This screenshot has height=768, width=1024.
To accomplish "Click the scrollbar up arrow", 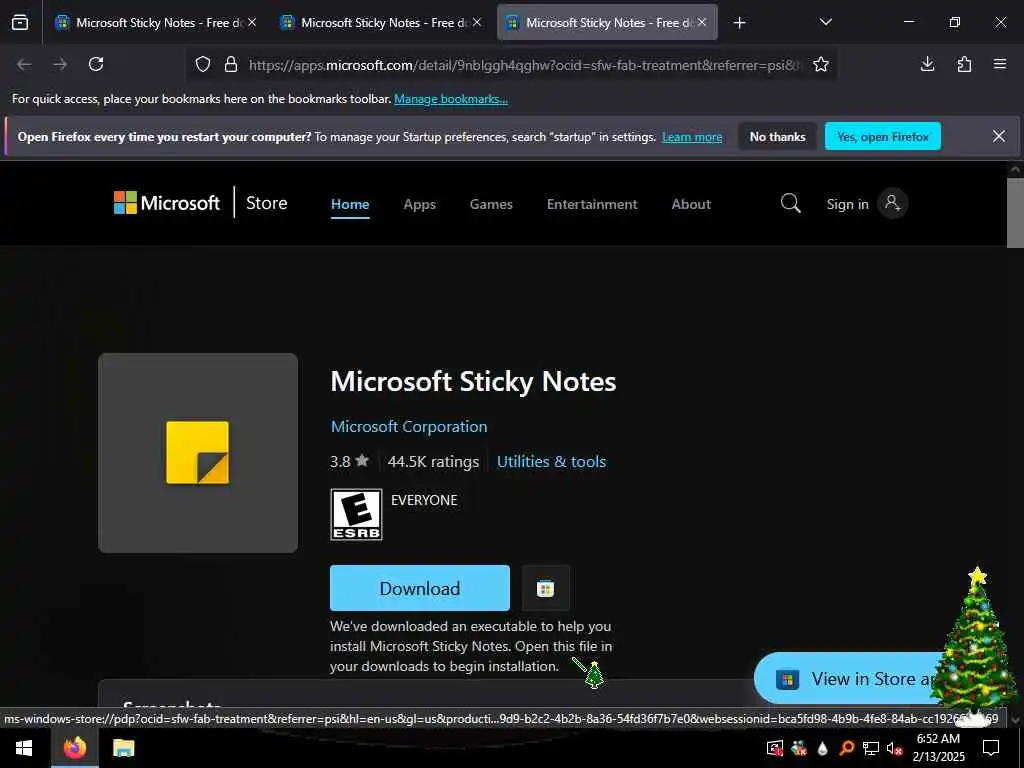I will click(x=1015, y=169).
